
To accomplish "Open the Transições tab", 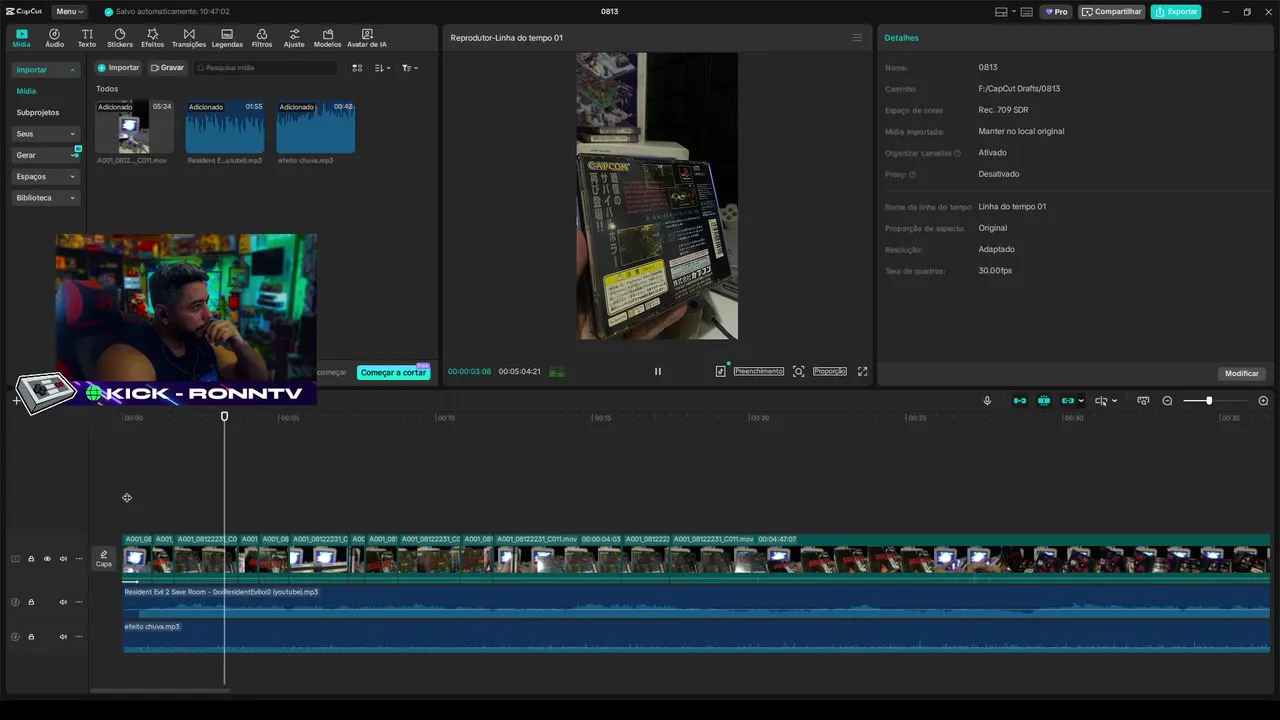I will coord(189,38).
